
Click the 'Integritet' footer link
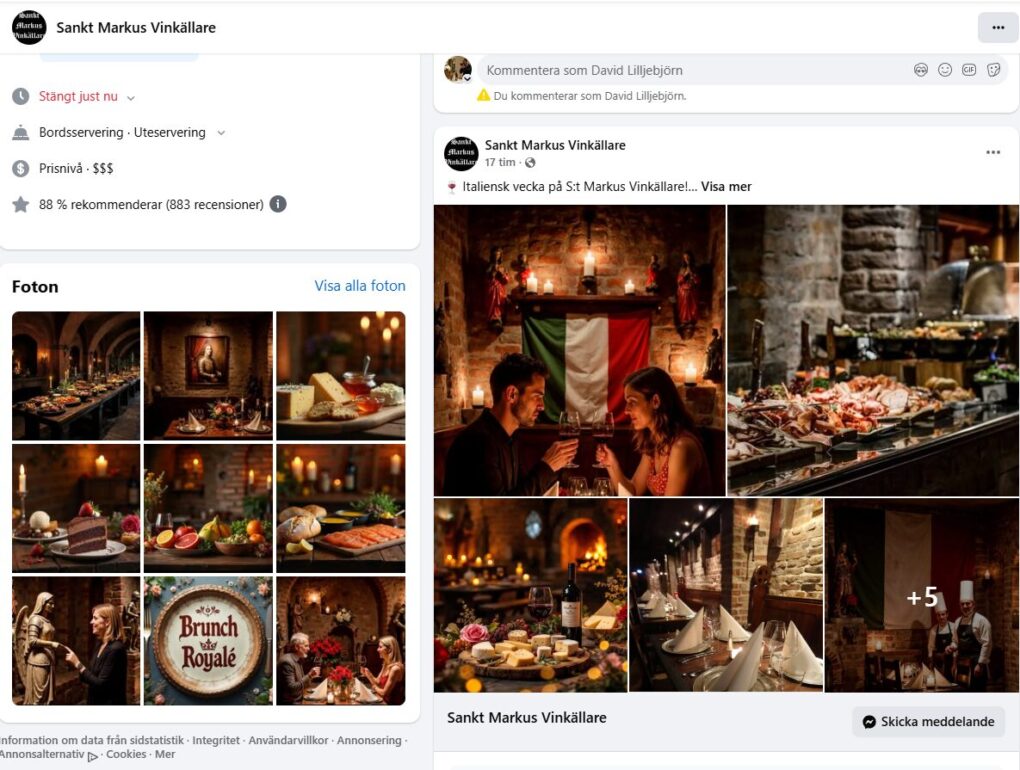tap(216, 741)
